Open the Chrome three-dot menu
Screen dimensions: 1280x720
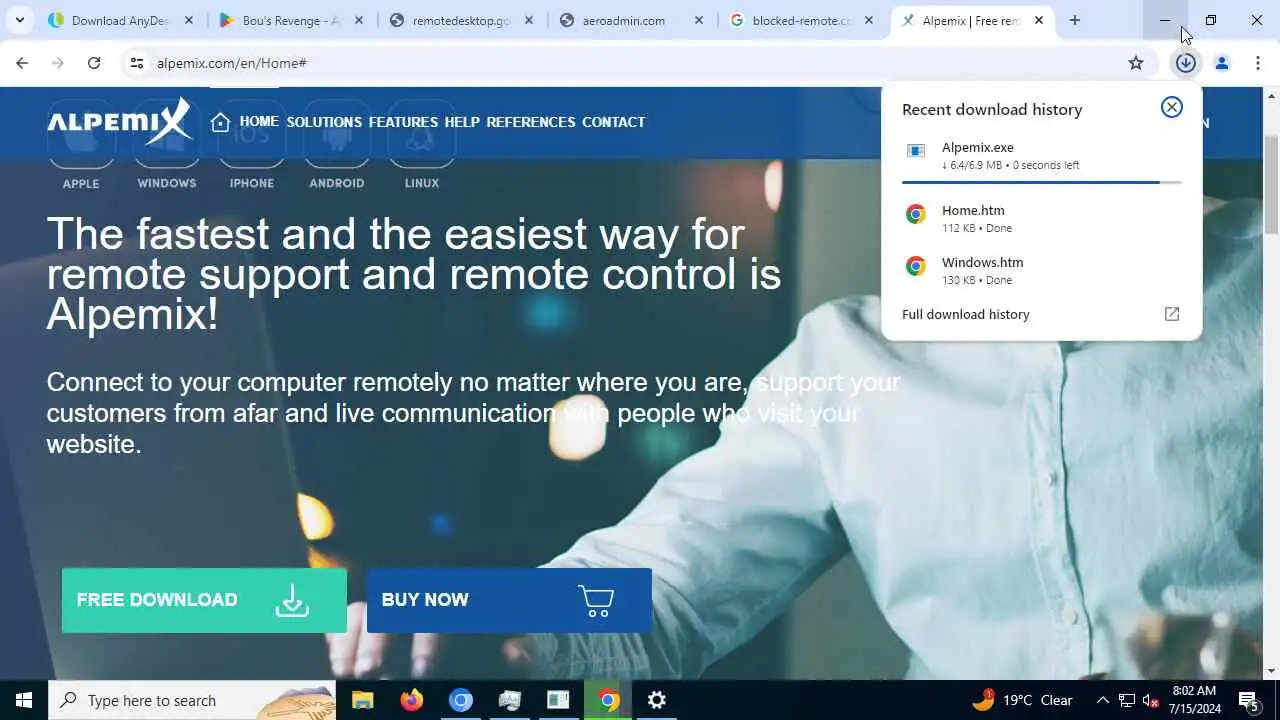1258,63
